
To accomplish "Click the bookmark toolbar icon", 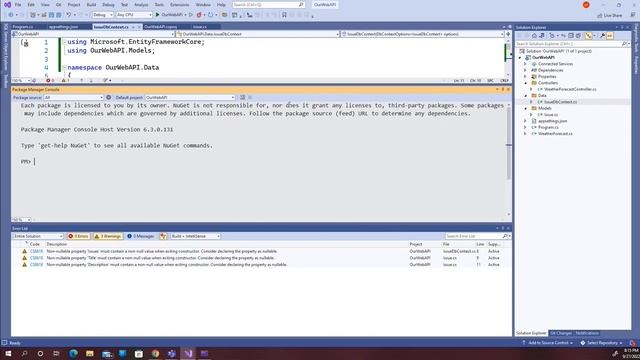I will [284, 15].
